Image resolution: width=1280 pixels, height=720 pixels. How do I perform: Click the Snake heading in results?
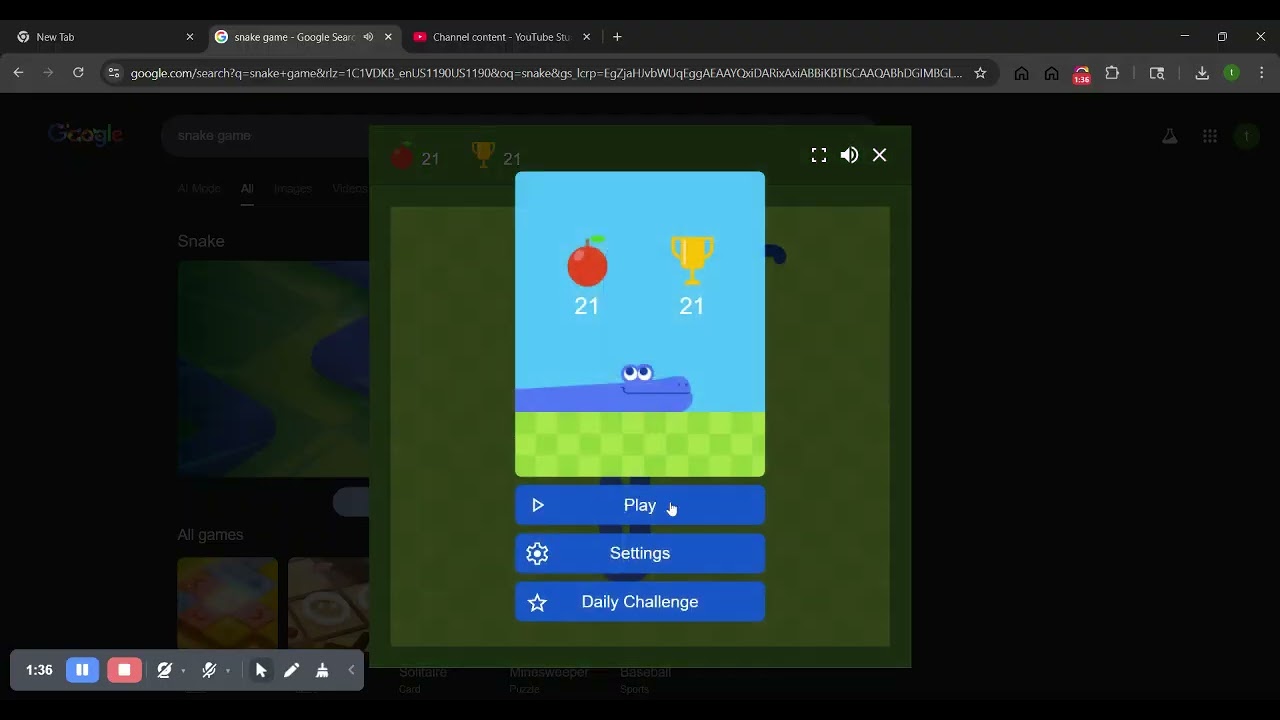201,241
